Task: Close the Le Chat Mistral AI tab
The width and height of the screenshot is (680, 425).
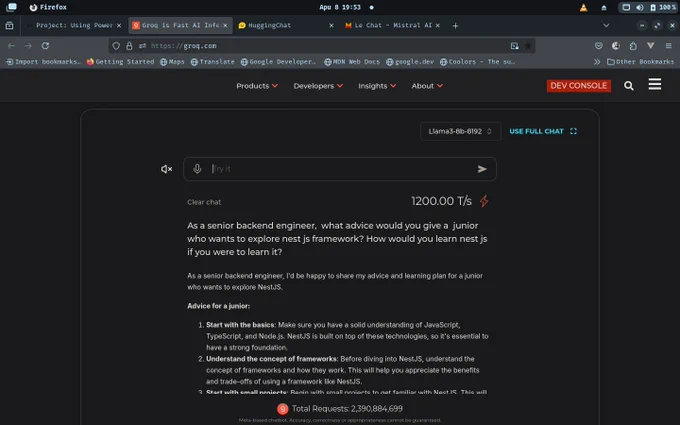Action: (x=438, y=26)
